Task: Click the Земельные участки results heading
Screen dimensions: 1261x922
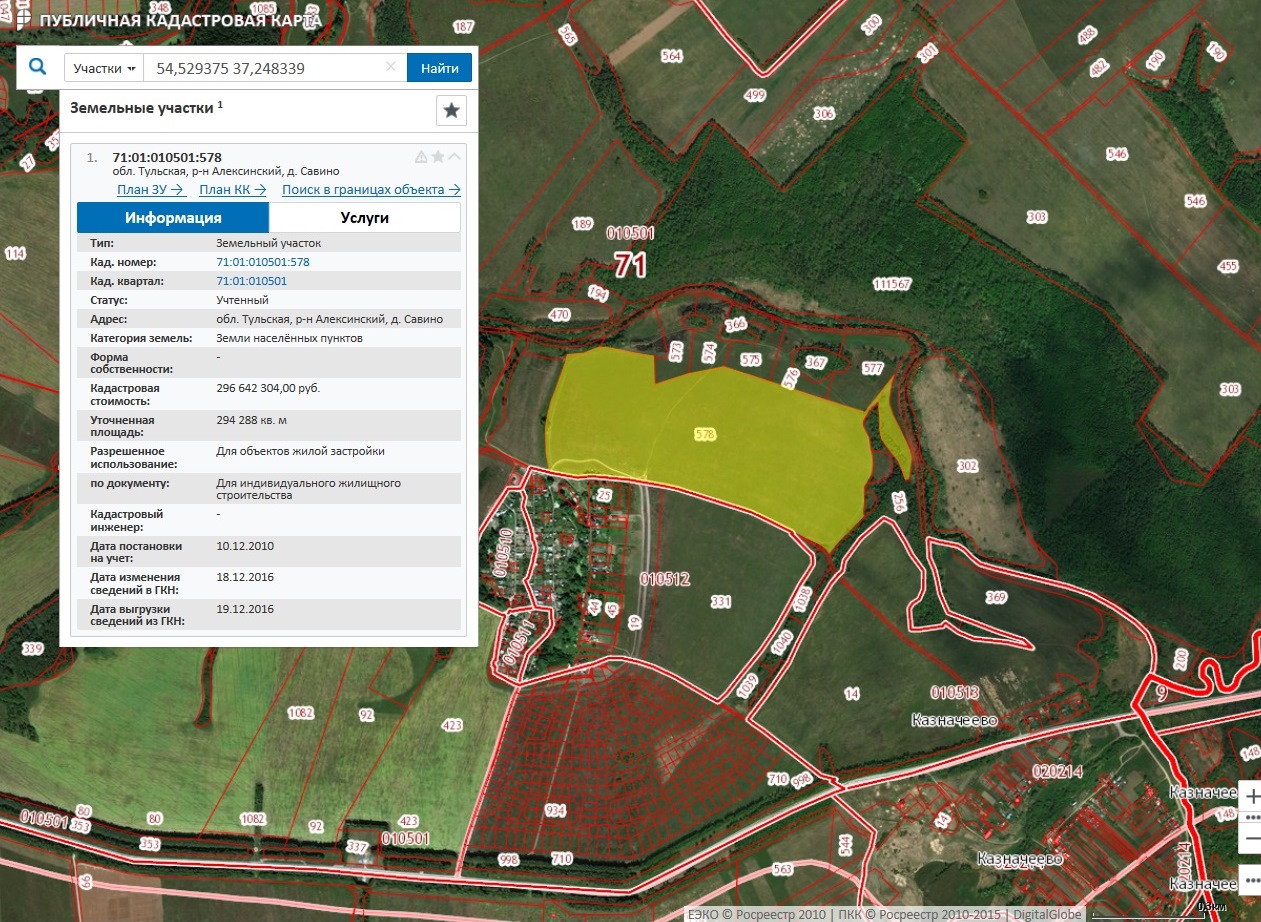Action: click(x=142, y=108)
